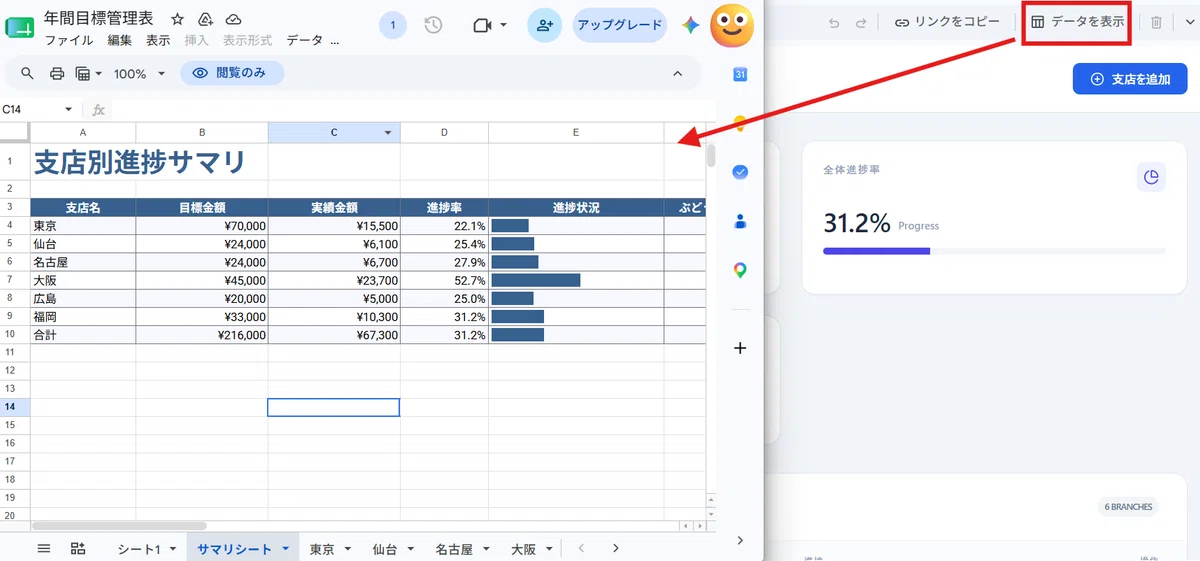This screenshot has height=561, width=1200.
Task: Open the Calendar side panel icon
Action: click(x=740, y=74)
